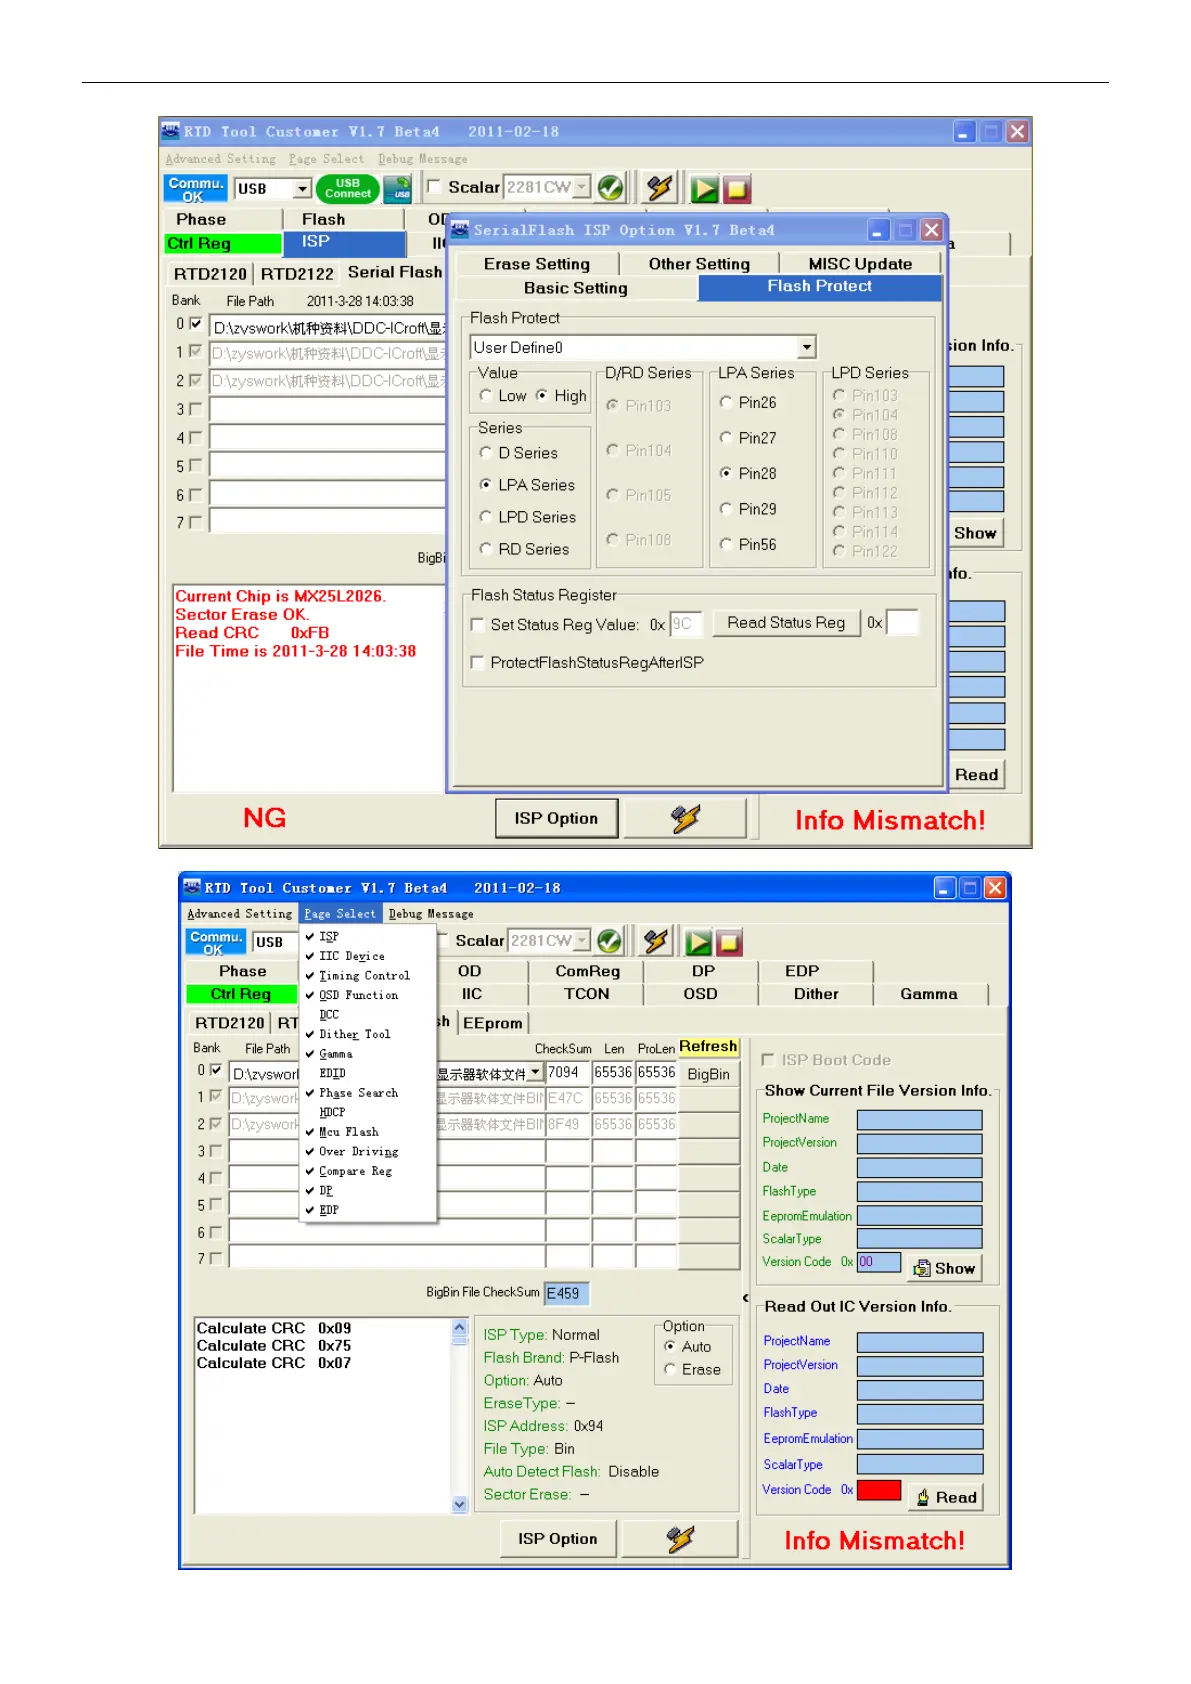Select the Low value radio button
This screenshot has height=1684, width=1191.
coord(486,395)
